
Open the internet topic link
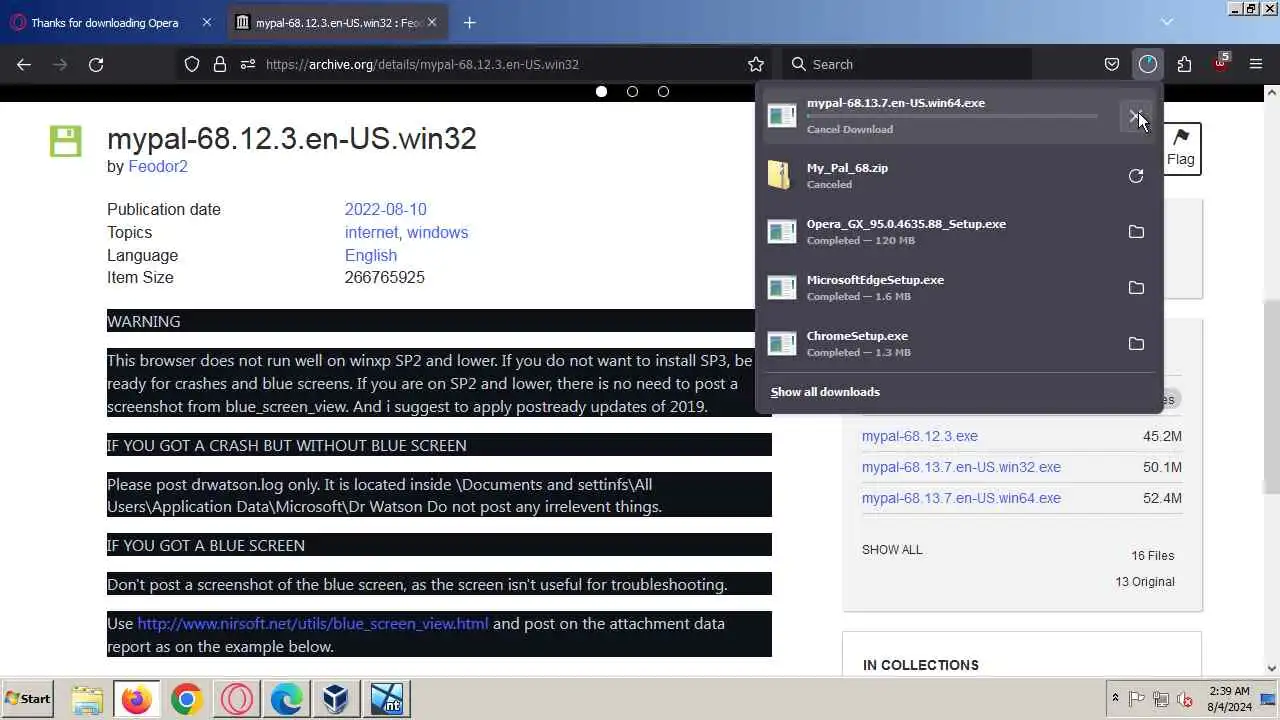pyautogui.click(x=371, y=232)
